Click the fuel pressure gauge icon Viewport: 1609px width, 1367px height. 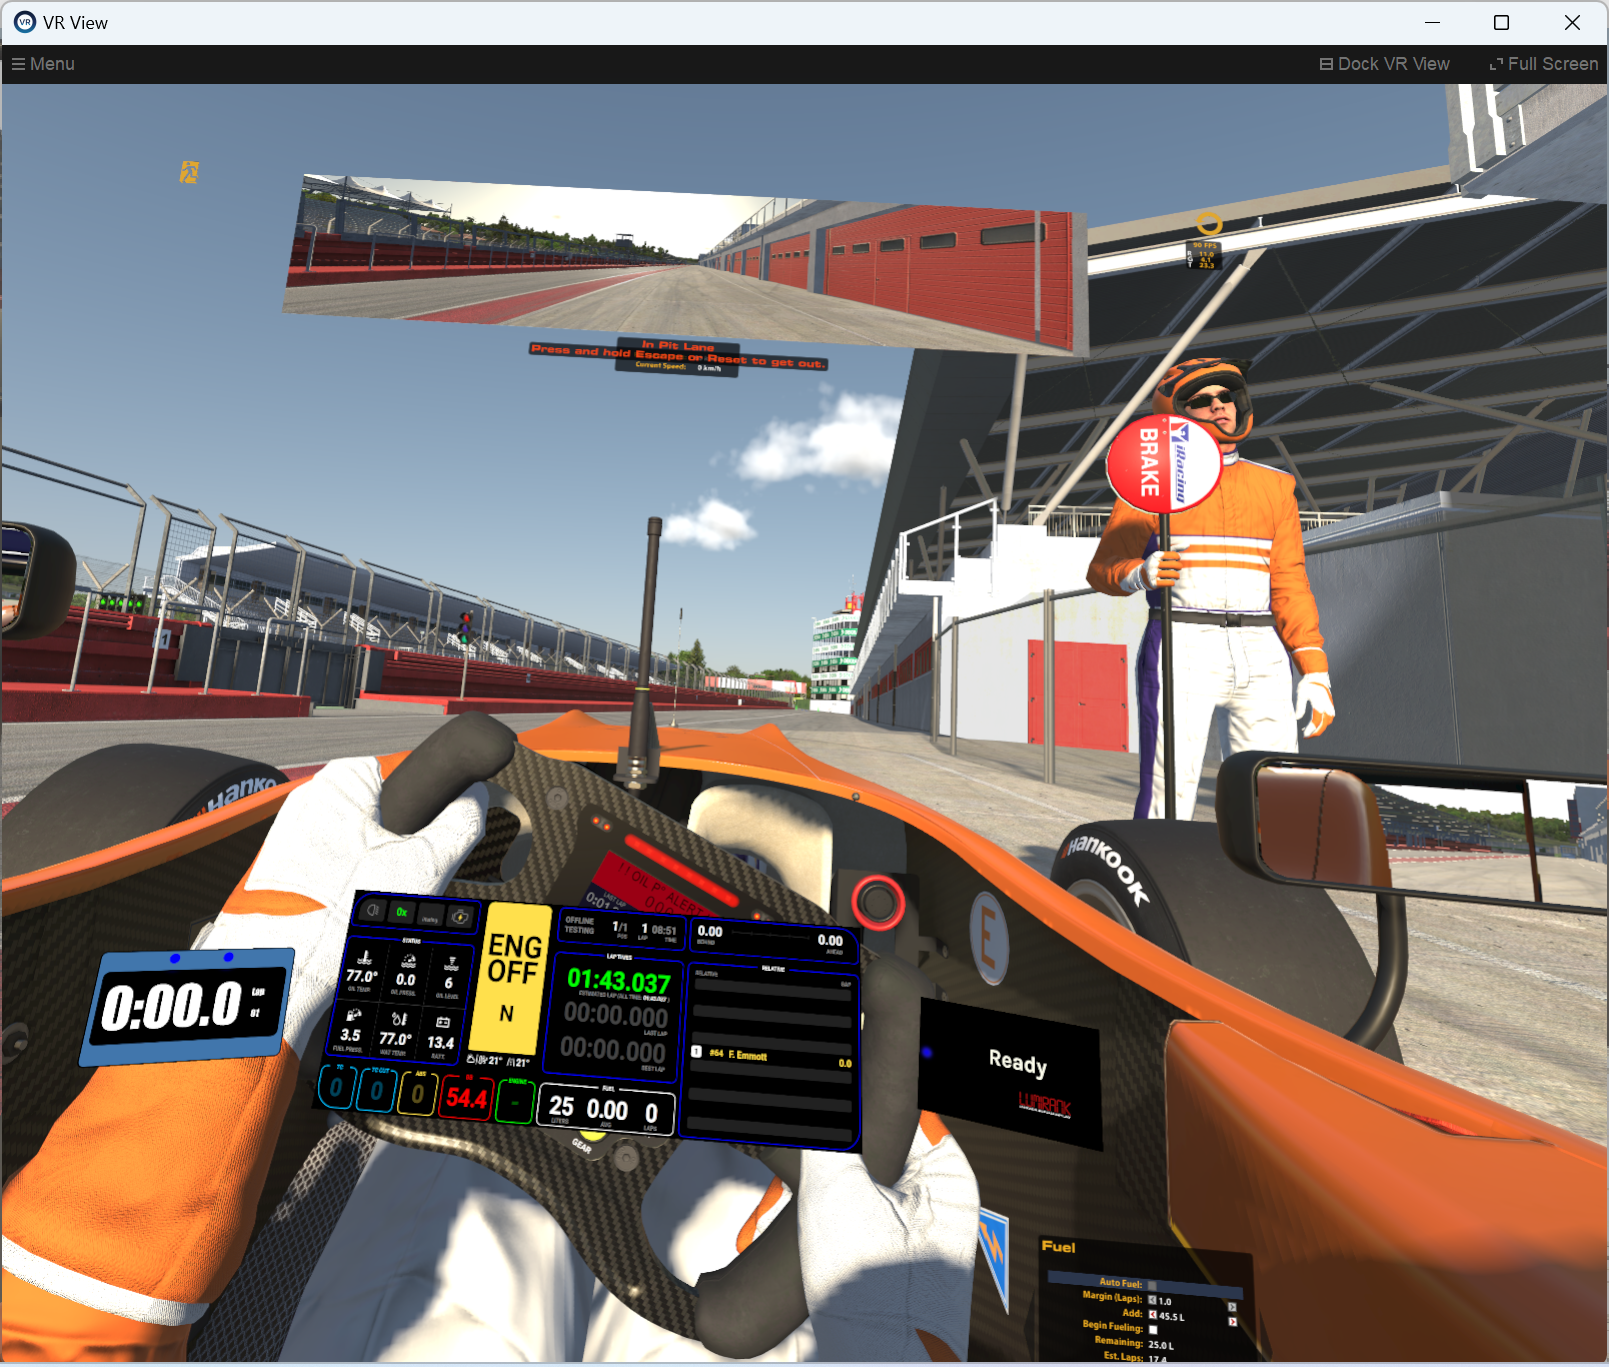pos(354,1013)
